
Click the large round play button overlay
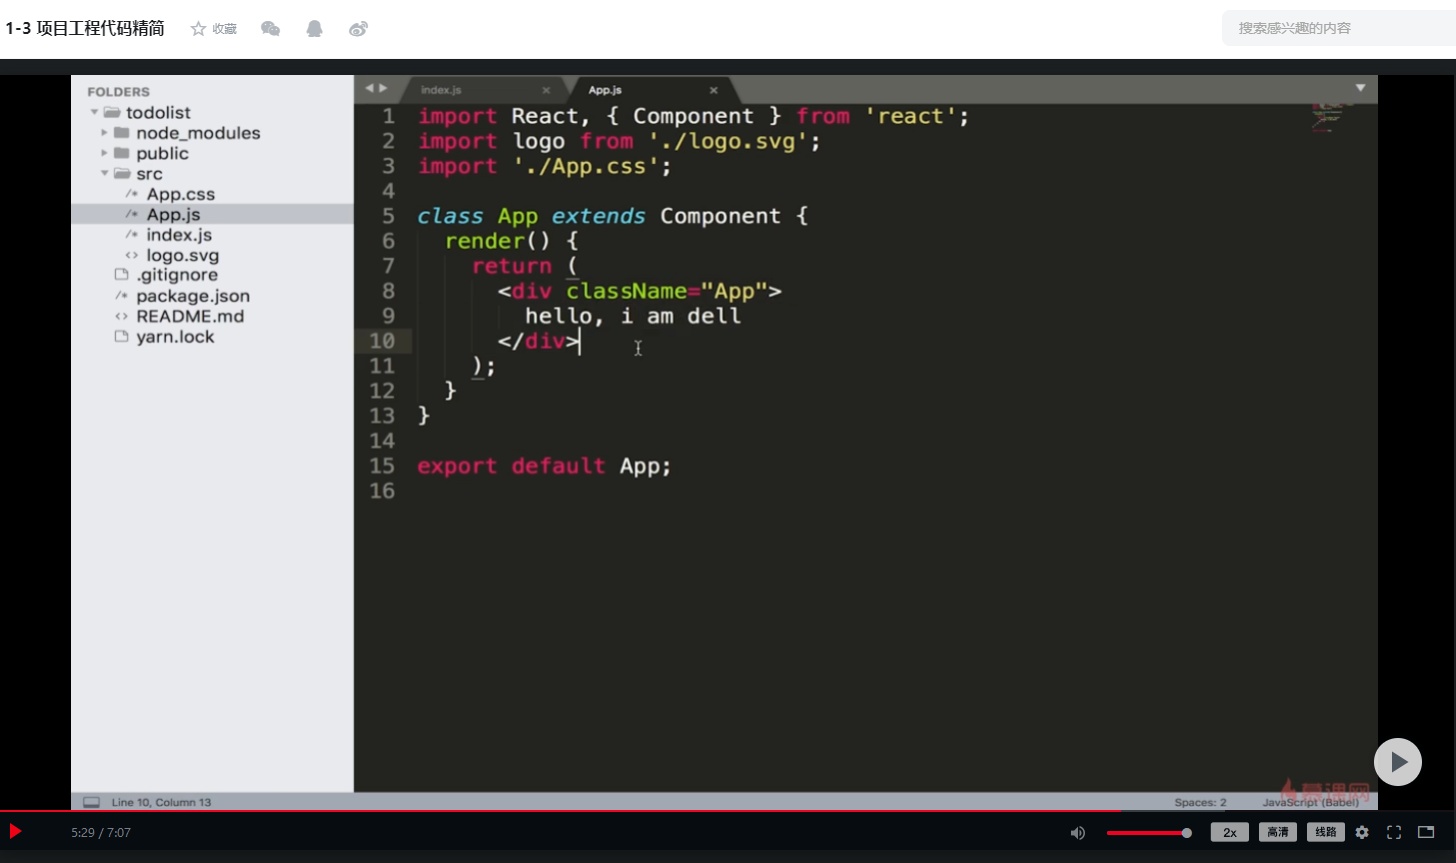tap(1398, 762)
